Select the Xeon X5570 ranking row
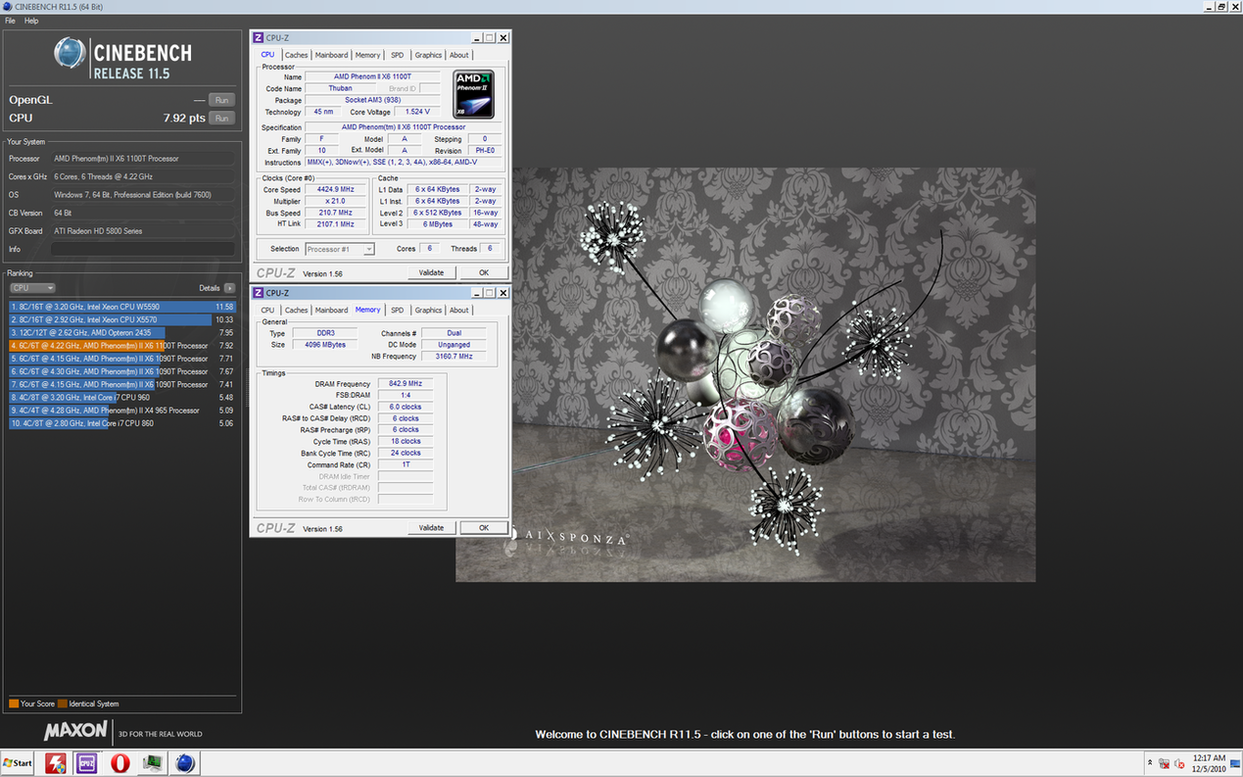This screenshot has height=777, width=1243. pos(122,320)
